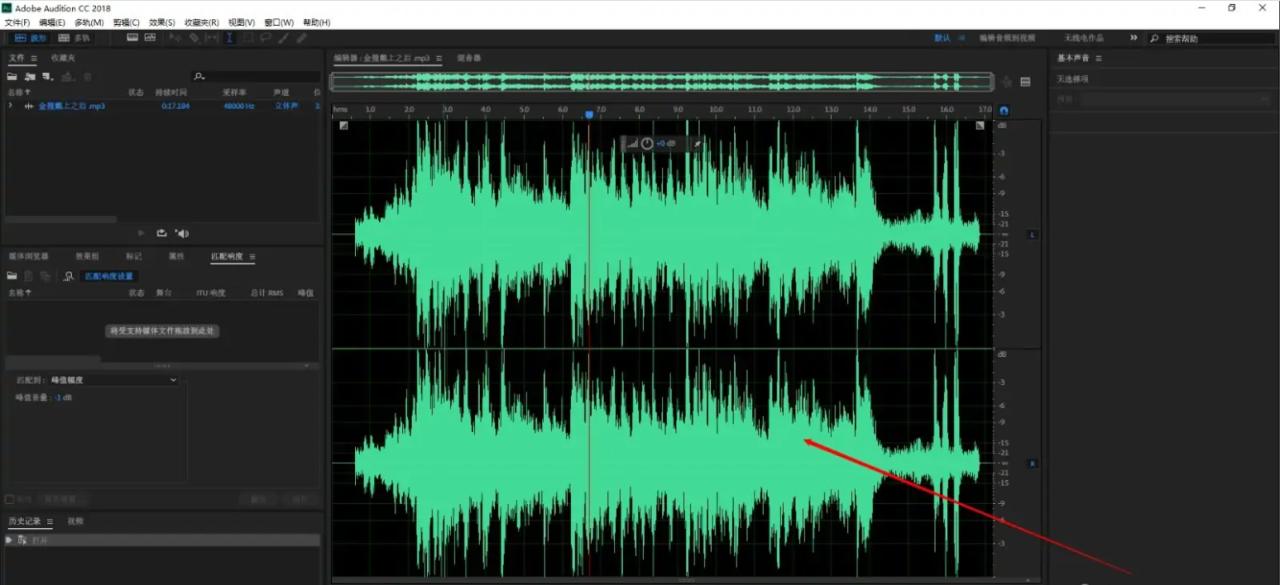This screenshot has height=585, width=1280.
Task: Sort files by 采样率 column header
Action: (x=234, y=92)
